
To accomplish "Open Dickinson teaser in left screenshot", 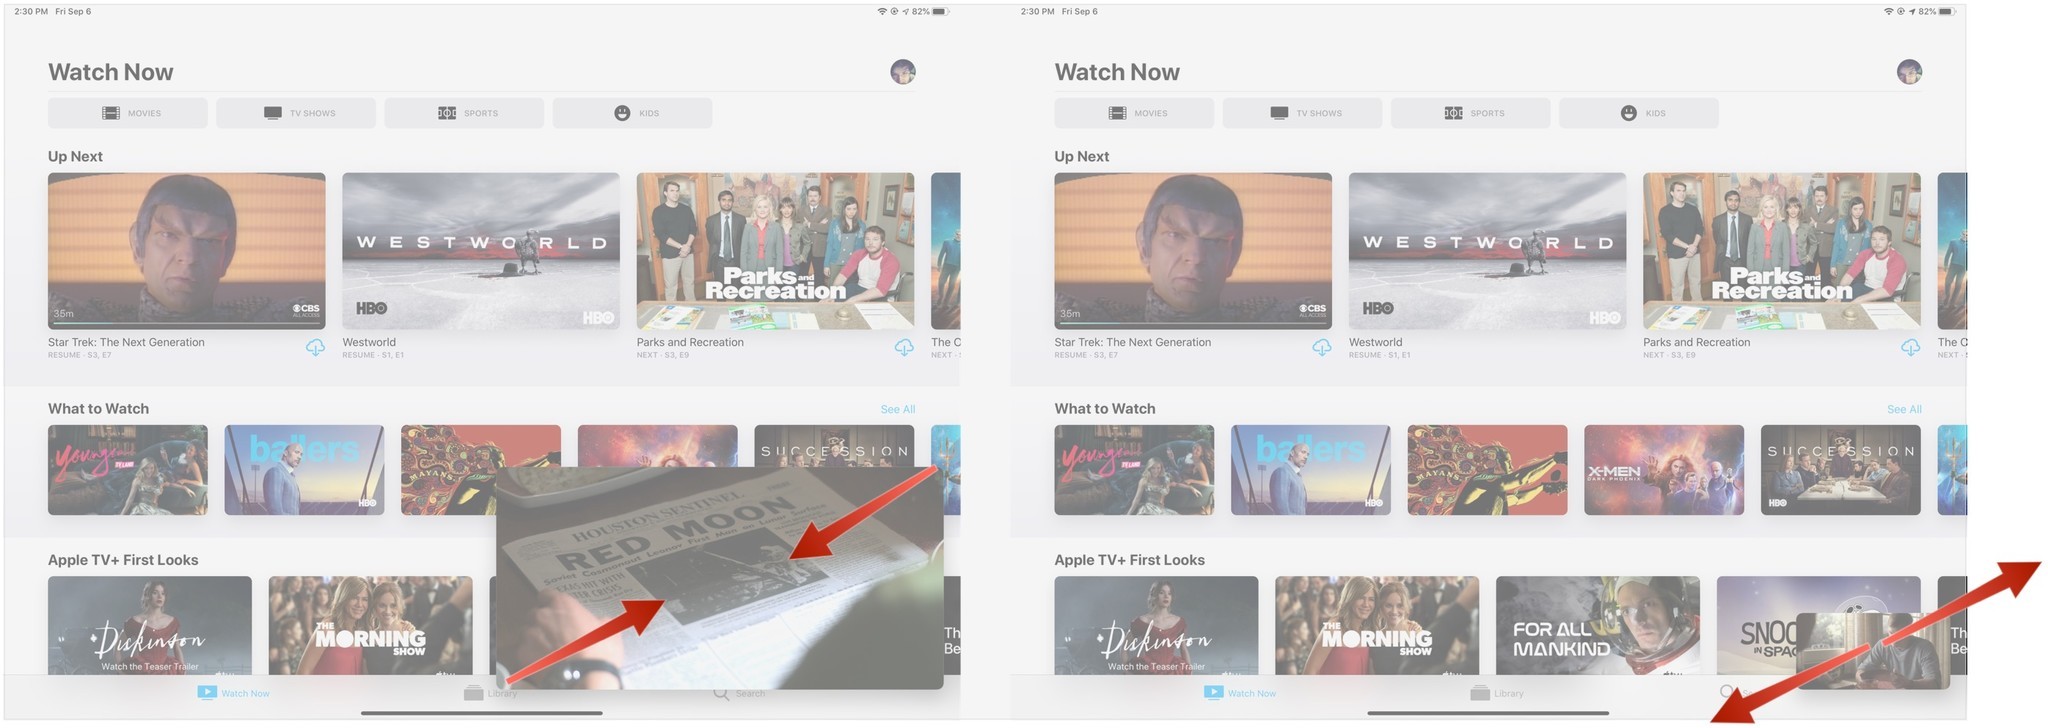I will [150, 625].
